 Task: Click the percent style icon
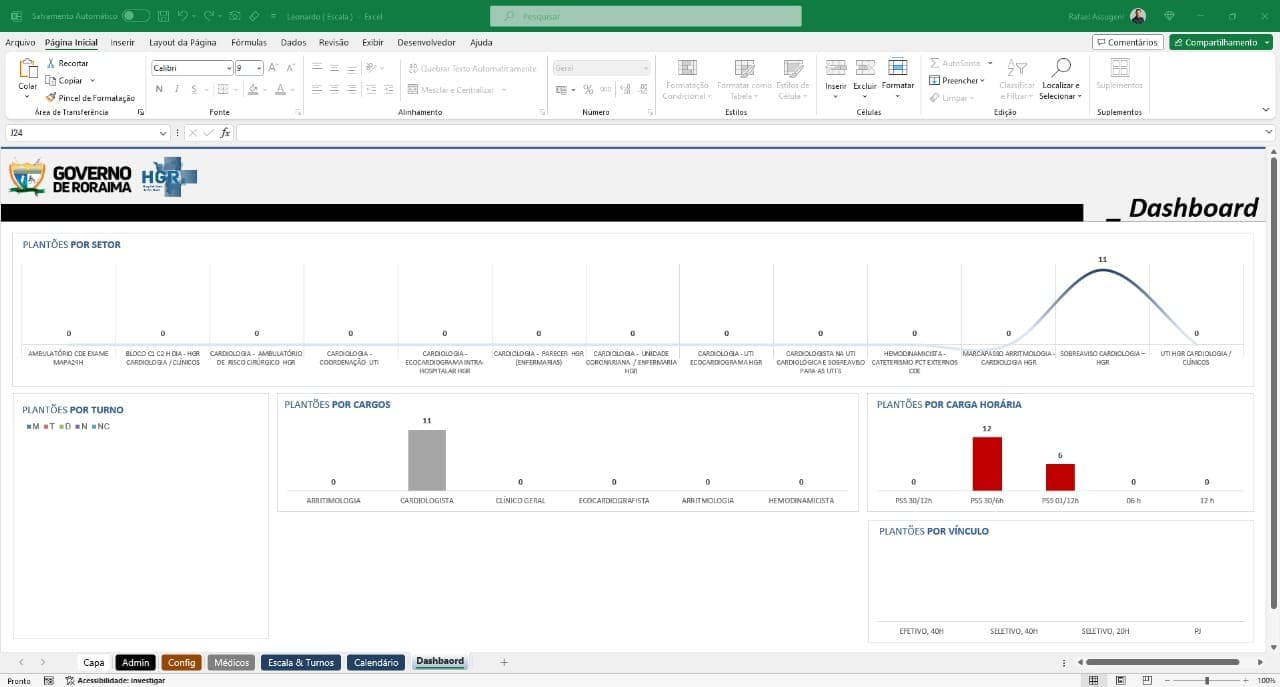(588, 89)
